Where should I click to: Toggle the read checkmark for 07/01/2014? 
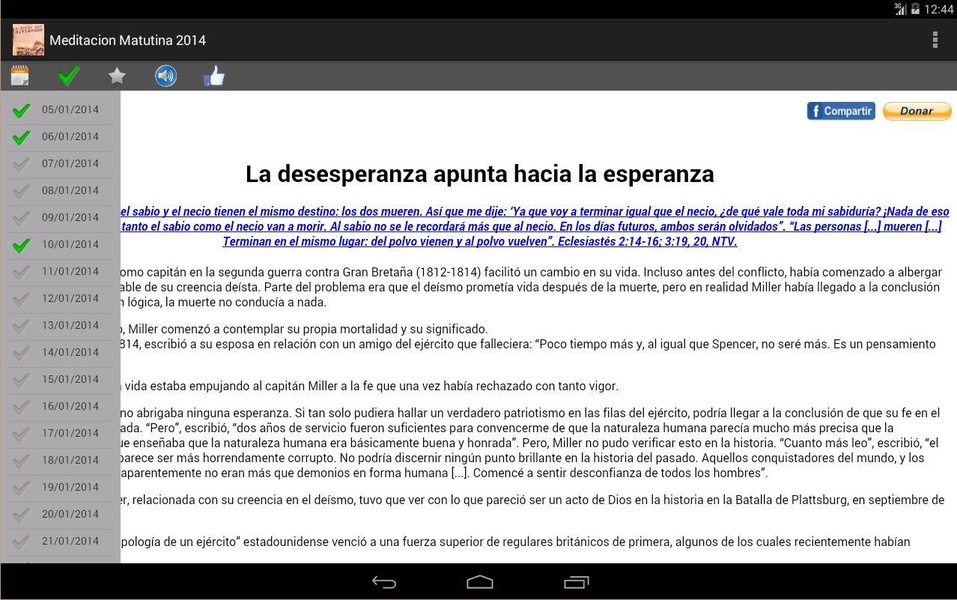[21, 164]
